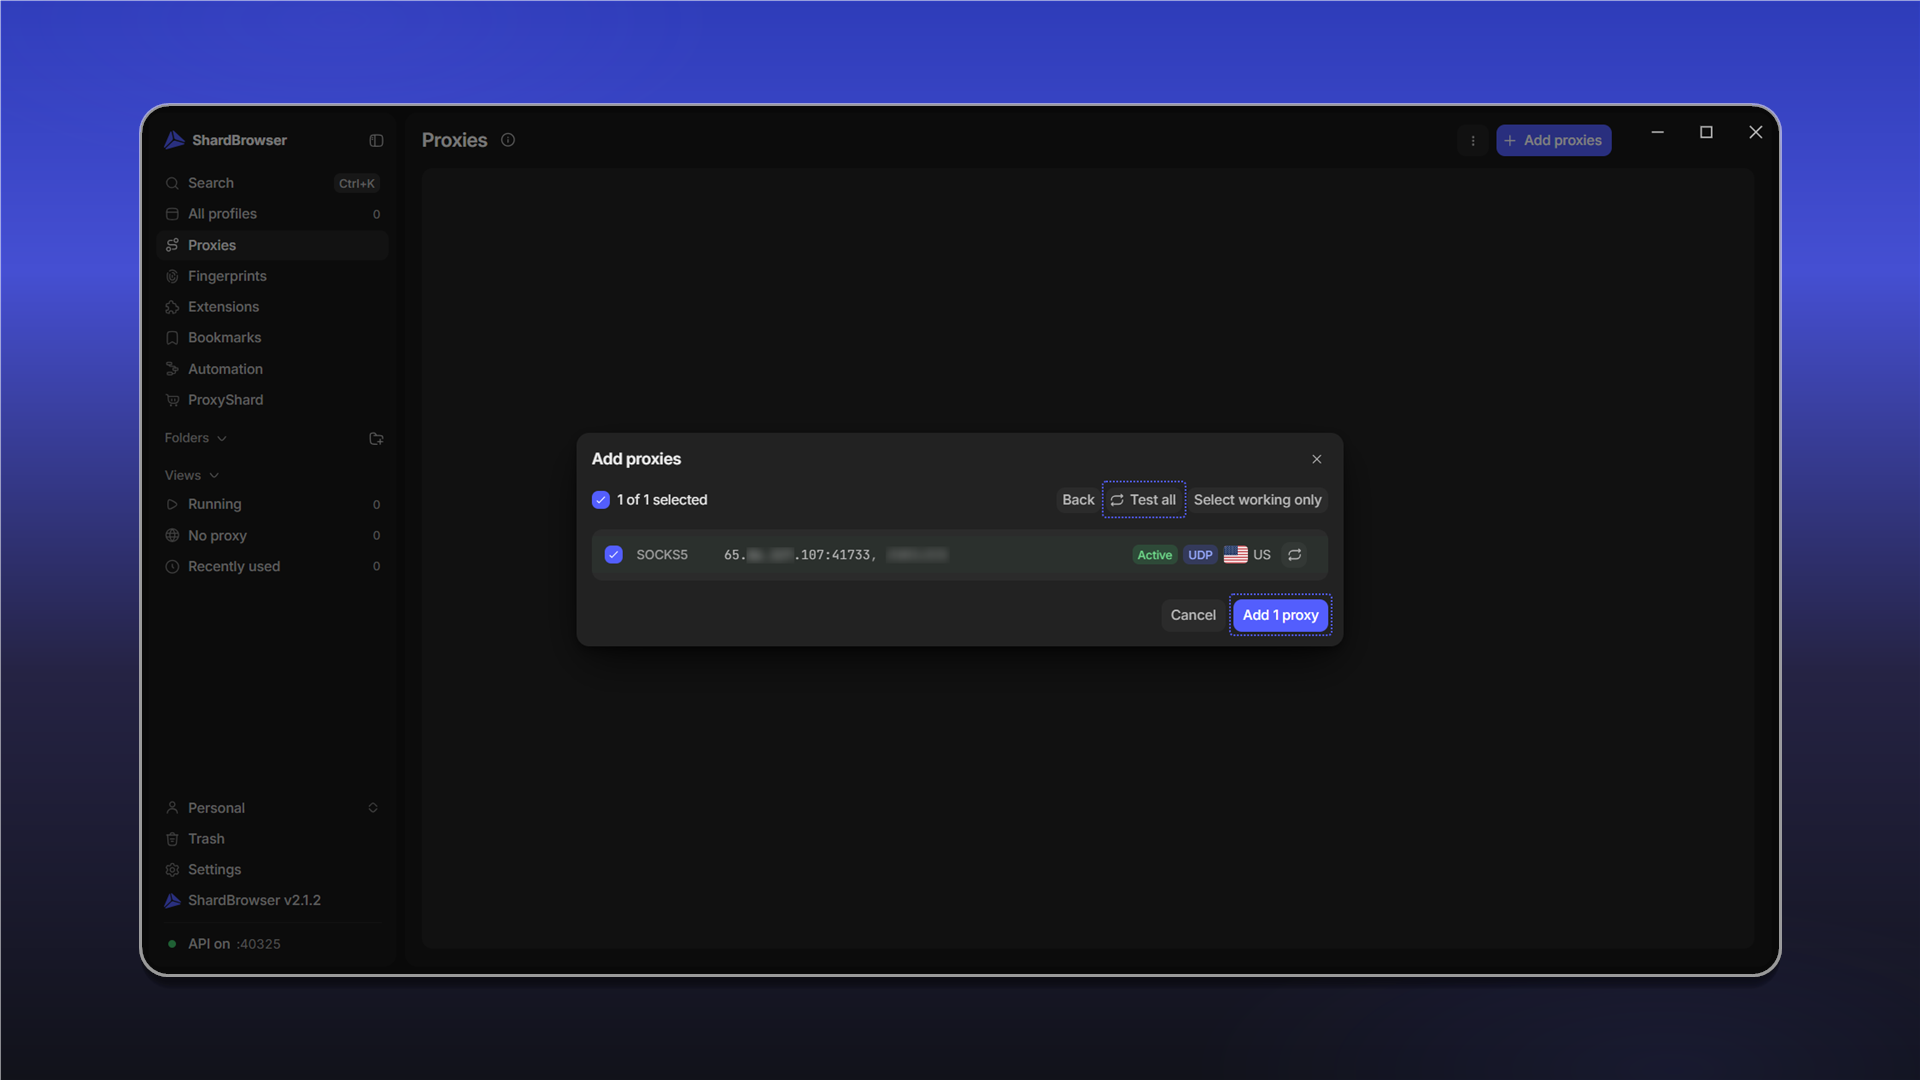Screen dimensions: 1920x1080
Task: Click the No proxy globe icon
Action: (x=172, y=536)
